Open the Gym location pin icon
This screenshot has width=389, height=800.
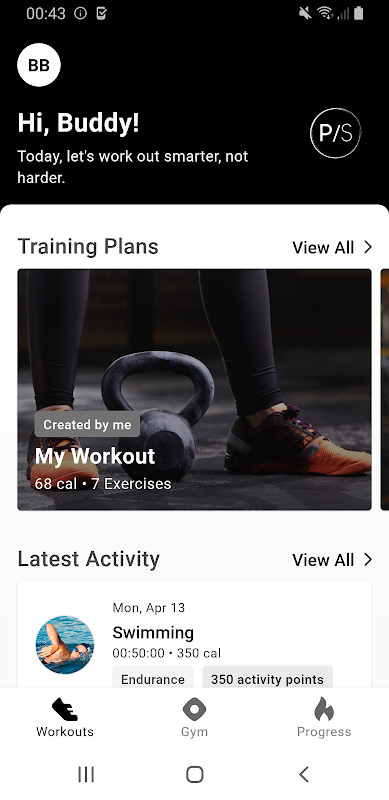click(194, 710)
